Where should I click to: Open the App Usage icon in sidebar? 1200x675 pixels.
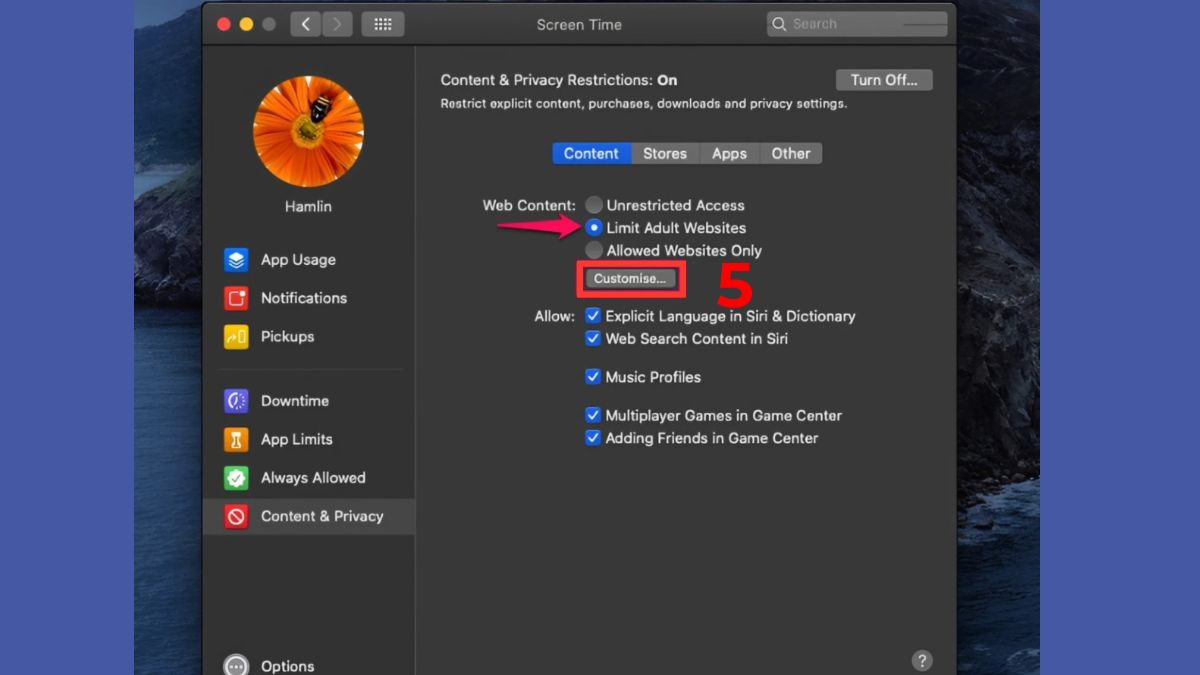236,260
